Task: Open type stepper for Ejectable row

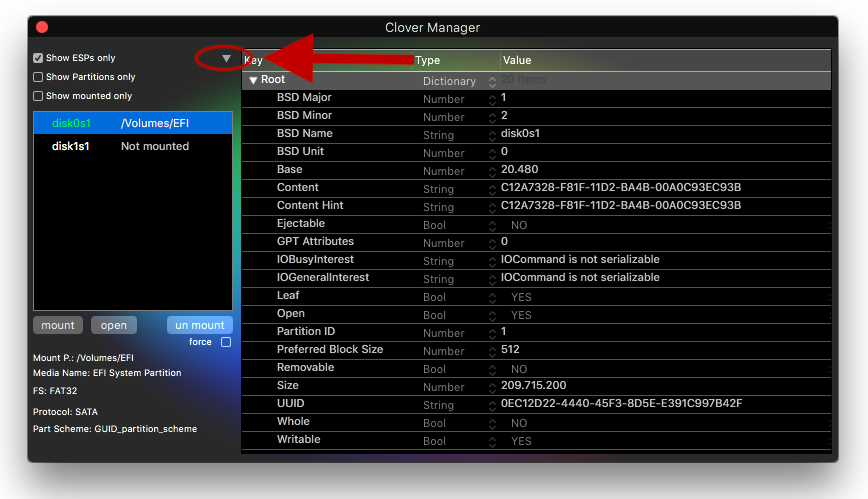Action: tap(492, 225)
